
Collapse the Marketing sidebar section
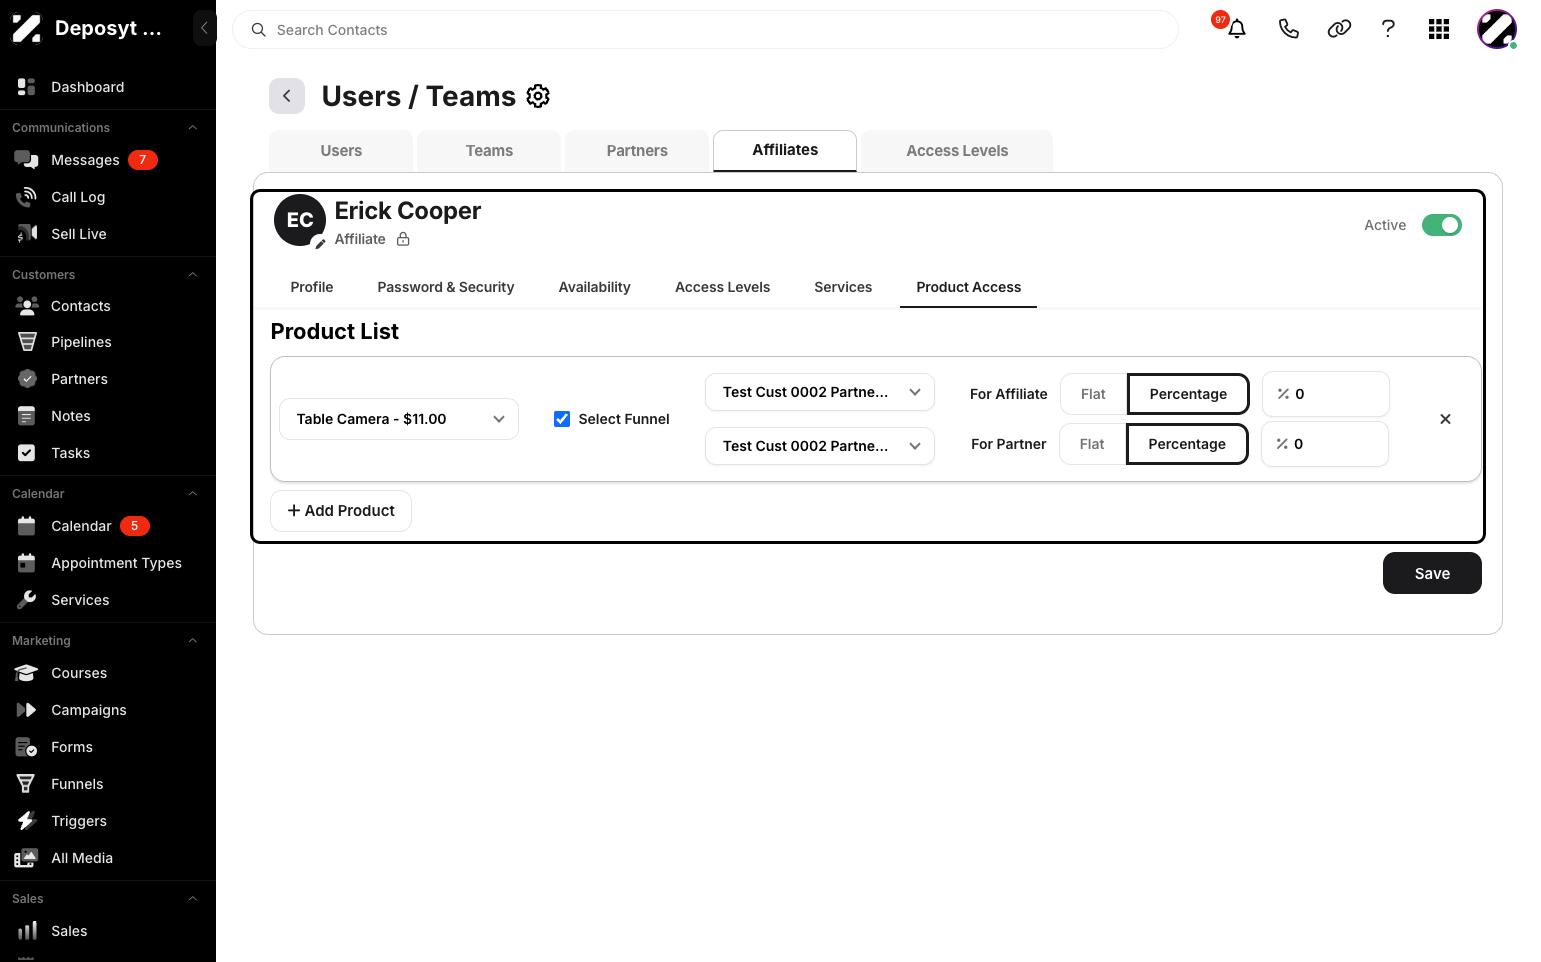pyautogui.click(x=193, y=641)
